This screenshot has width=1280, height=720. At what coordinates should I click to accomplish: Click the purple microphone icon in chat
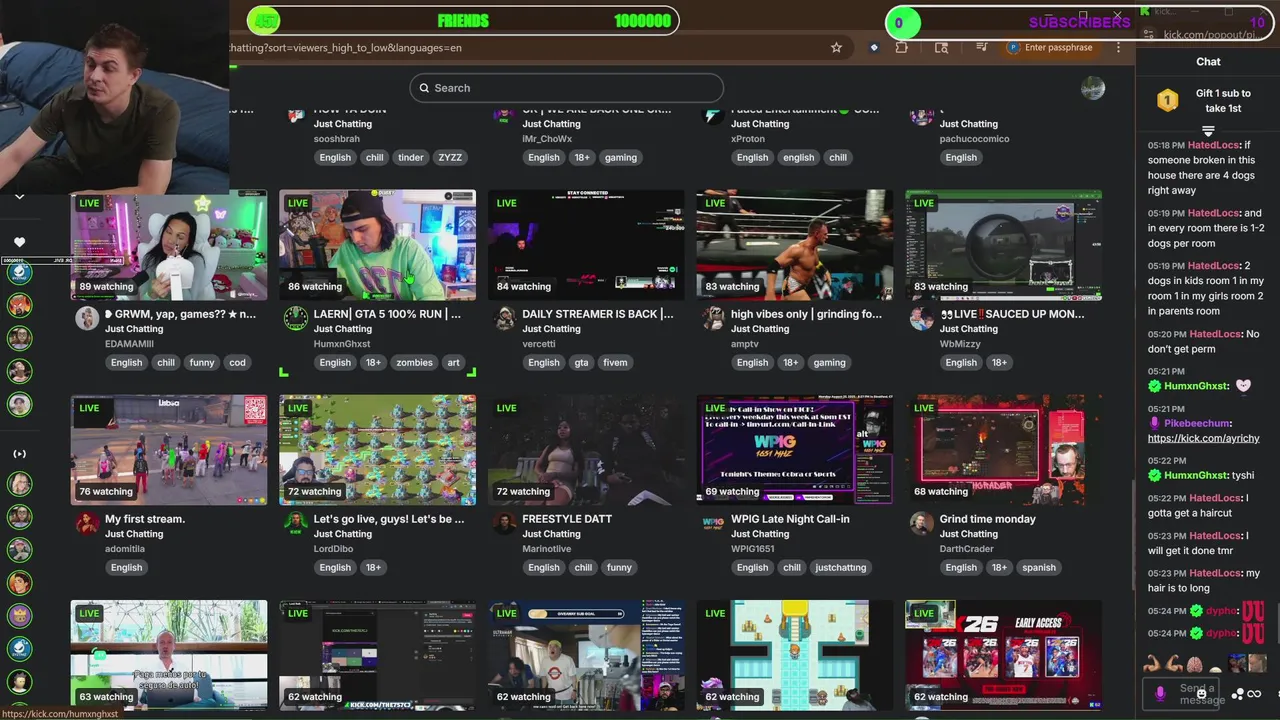pyautogui.click(x=1160, y=693)
